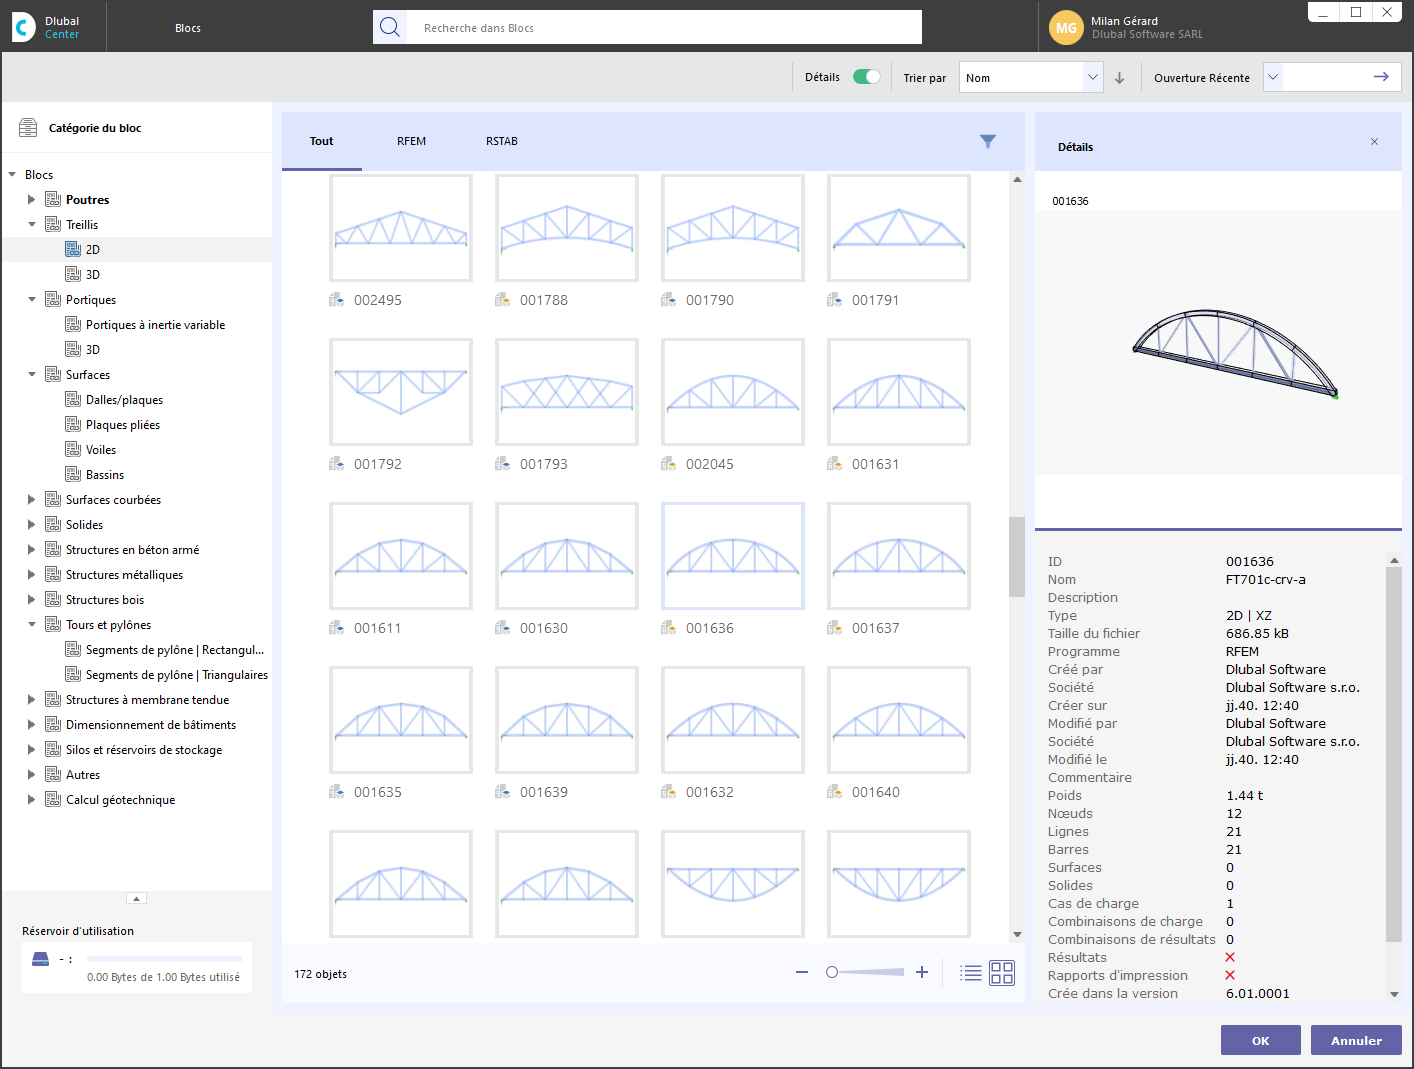Expand the Surfaces courbées node
This screenshot has height=1069, width=1414.
pyautogui.click(x=31, y=500)
